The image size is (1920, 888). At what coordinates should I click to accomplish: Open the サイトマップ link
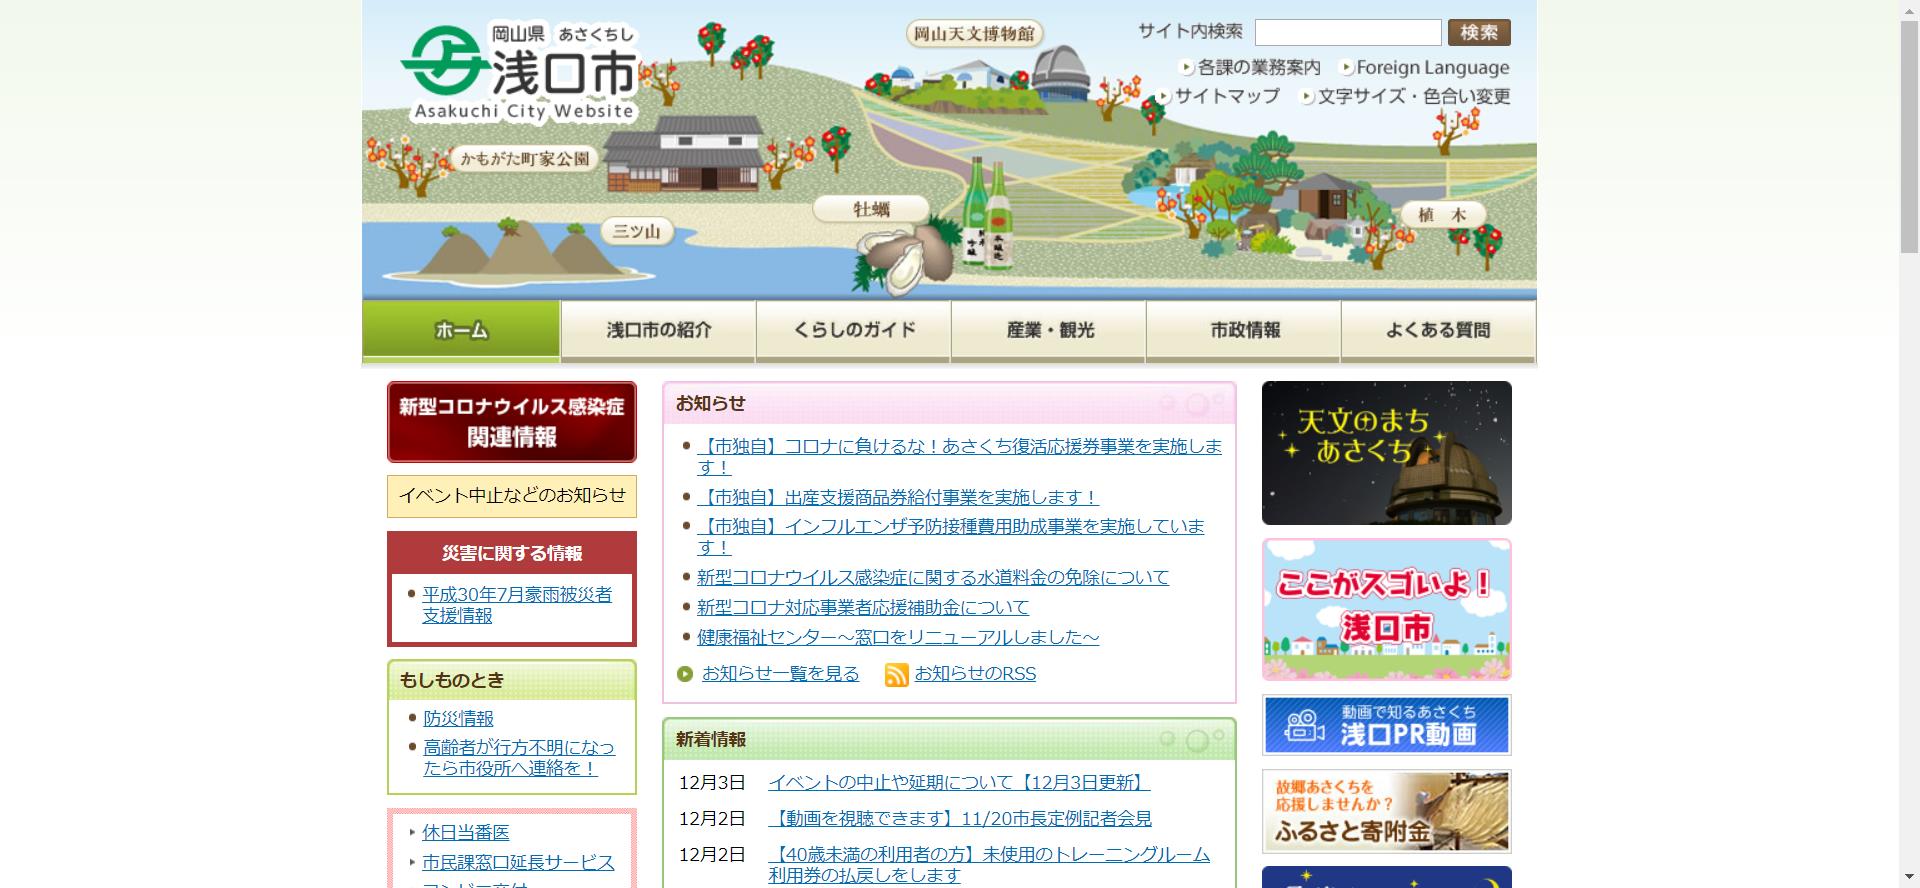click(x=1227, y=96)
